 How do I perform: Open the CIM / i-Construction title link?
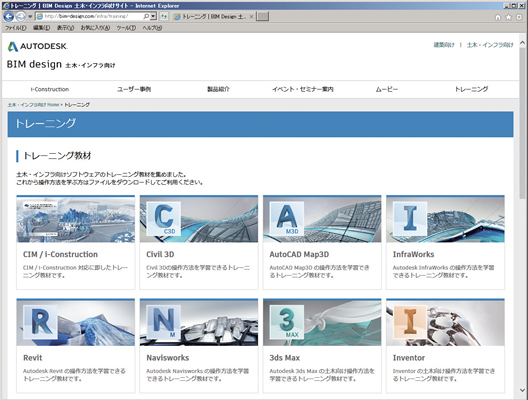60,255
